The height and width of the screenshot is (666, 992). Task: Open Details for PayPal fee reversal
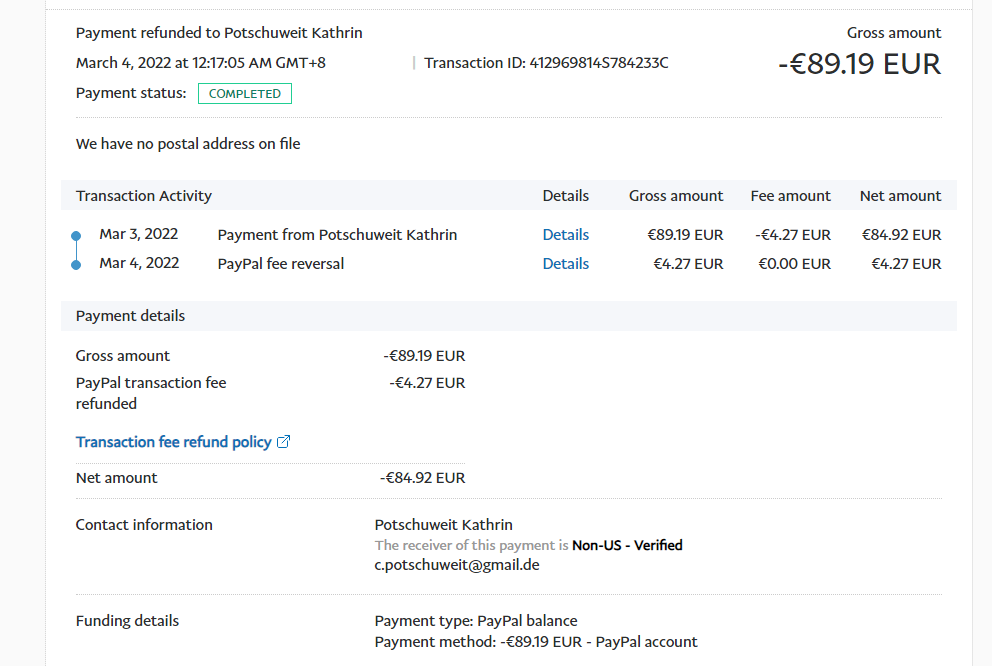click(565, 264)
